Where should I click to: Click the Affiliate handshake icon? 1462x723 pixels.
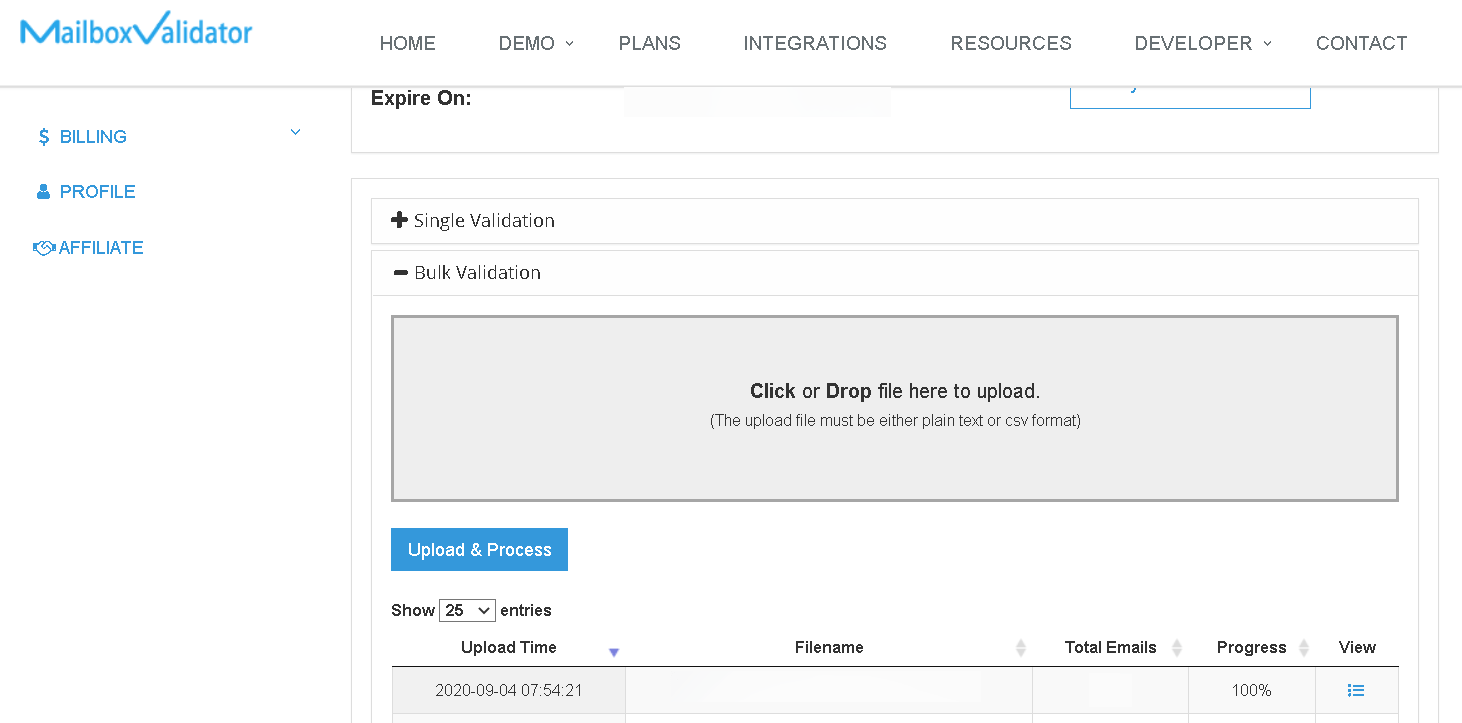point(43,248)
